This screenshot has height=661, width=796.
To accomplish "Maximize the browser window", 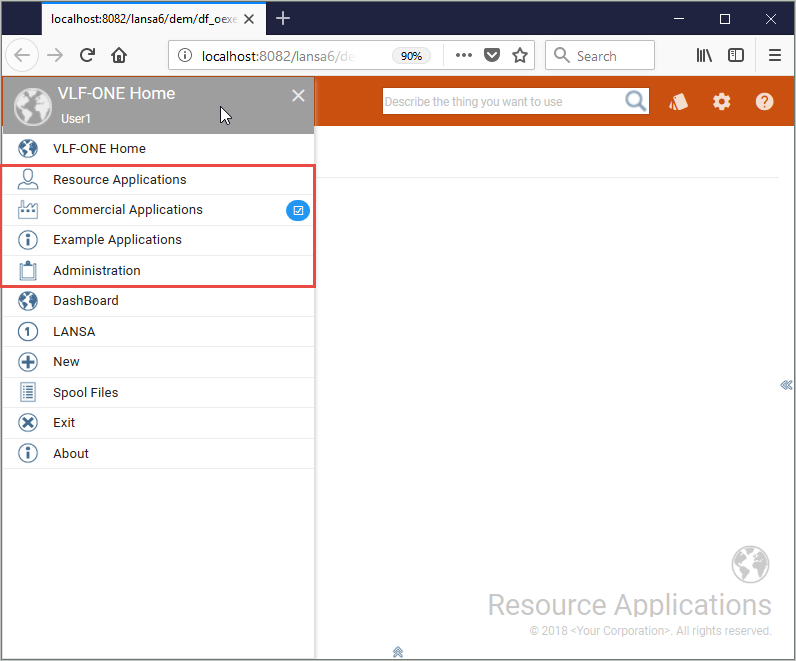I will pyautogui.click(x=725, y=19).
